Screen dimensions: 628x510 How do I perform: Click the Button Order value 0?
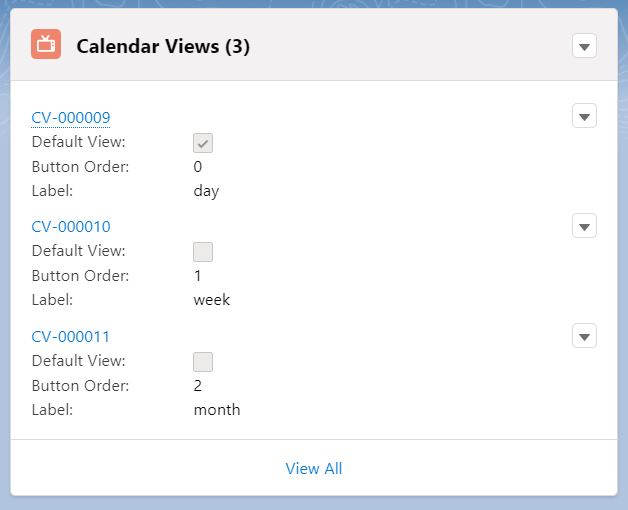click(x=198, y=167)
